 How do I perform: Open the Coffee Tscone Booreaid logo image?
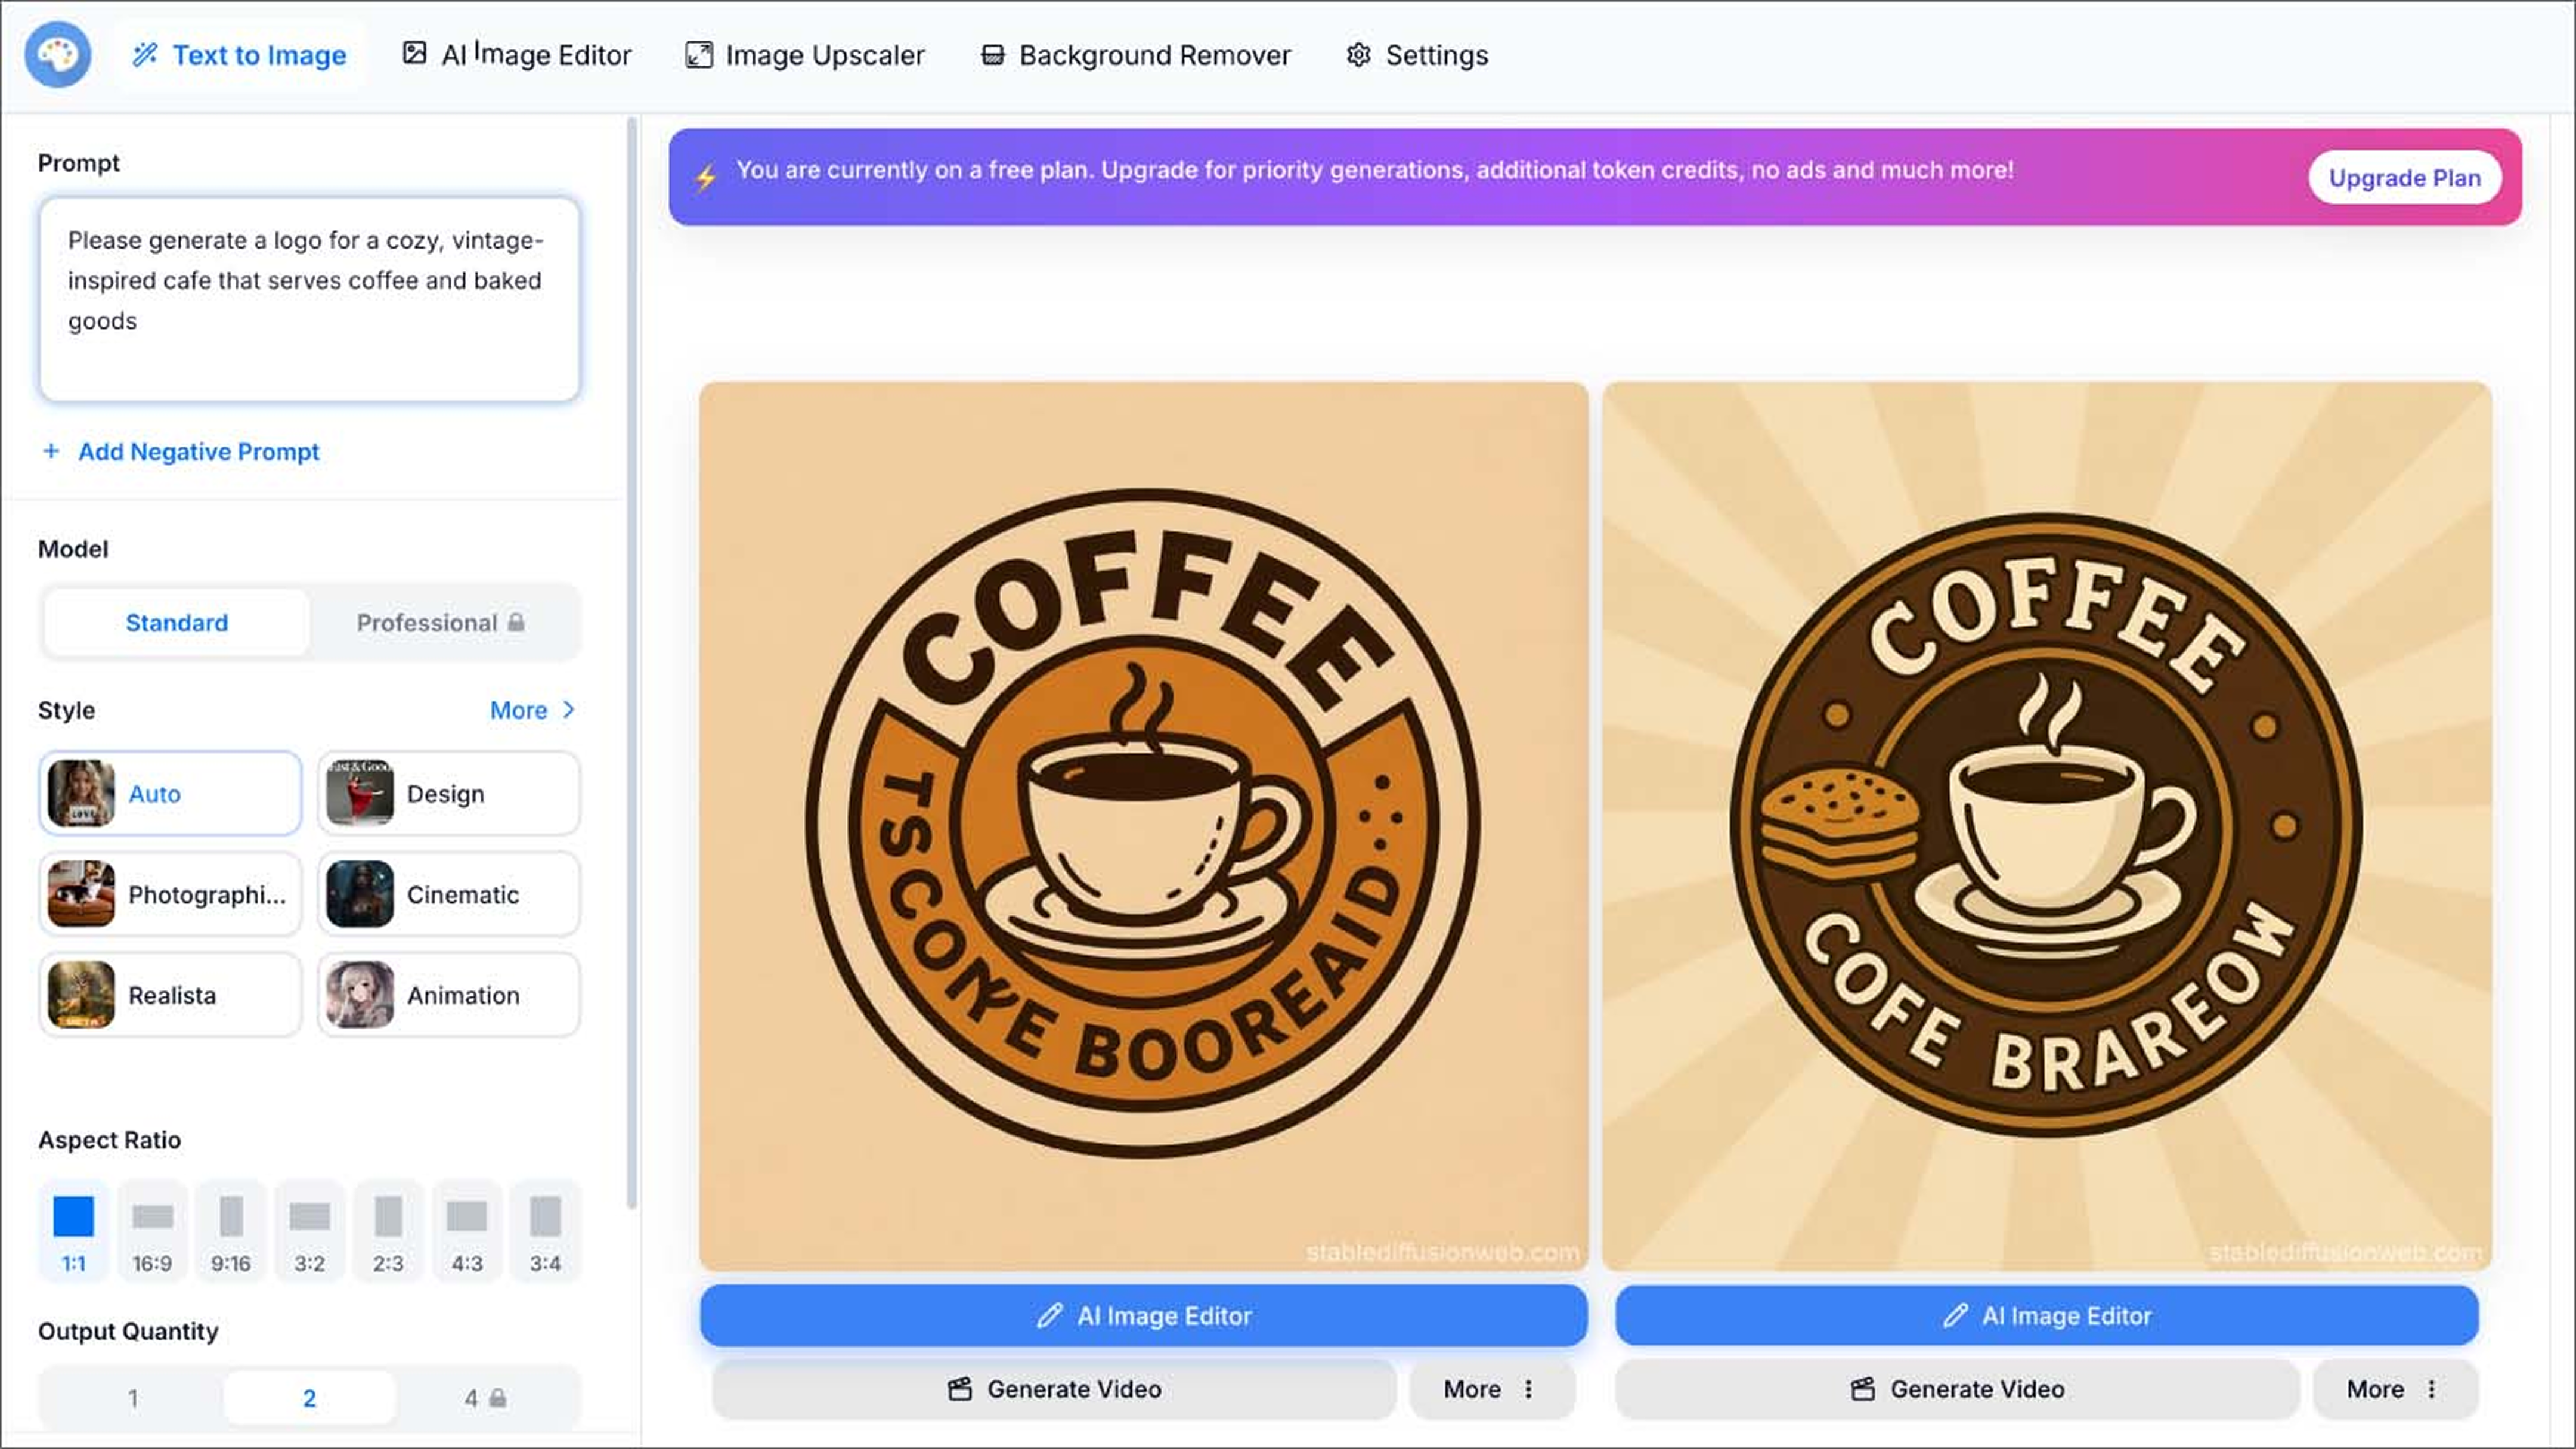coord(1144,827)
